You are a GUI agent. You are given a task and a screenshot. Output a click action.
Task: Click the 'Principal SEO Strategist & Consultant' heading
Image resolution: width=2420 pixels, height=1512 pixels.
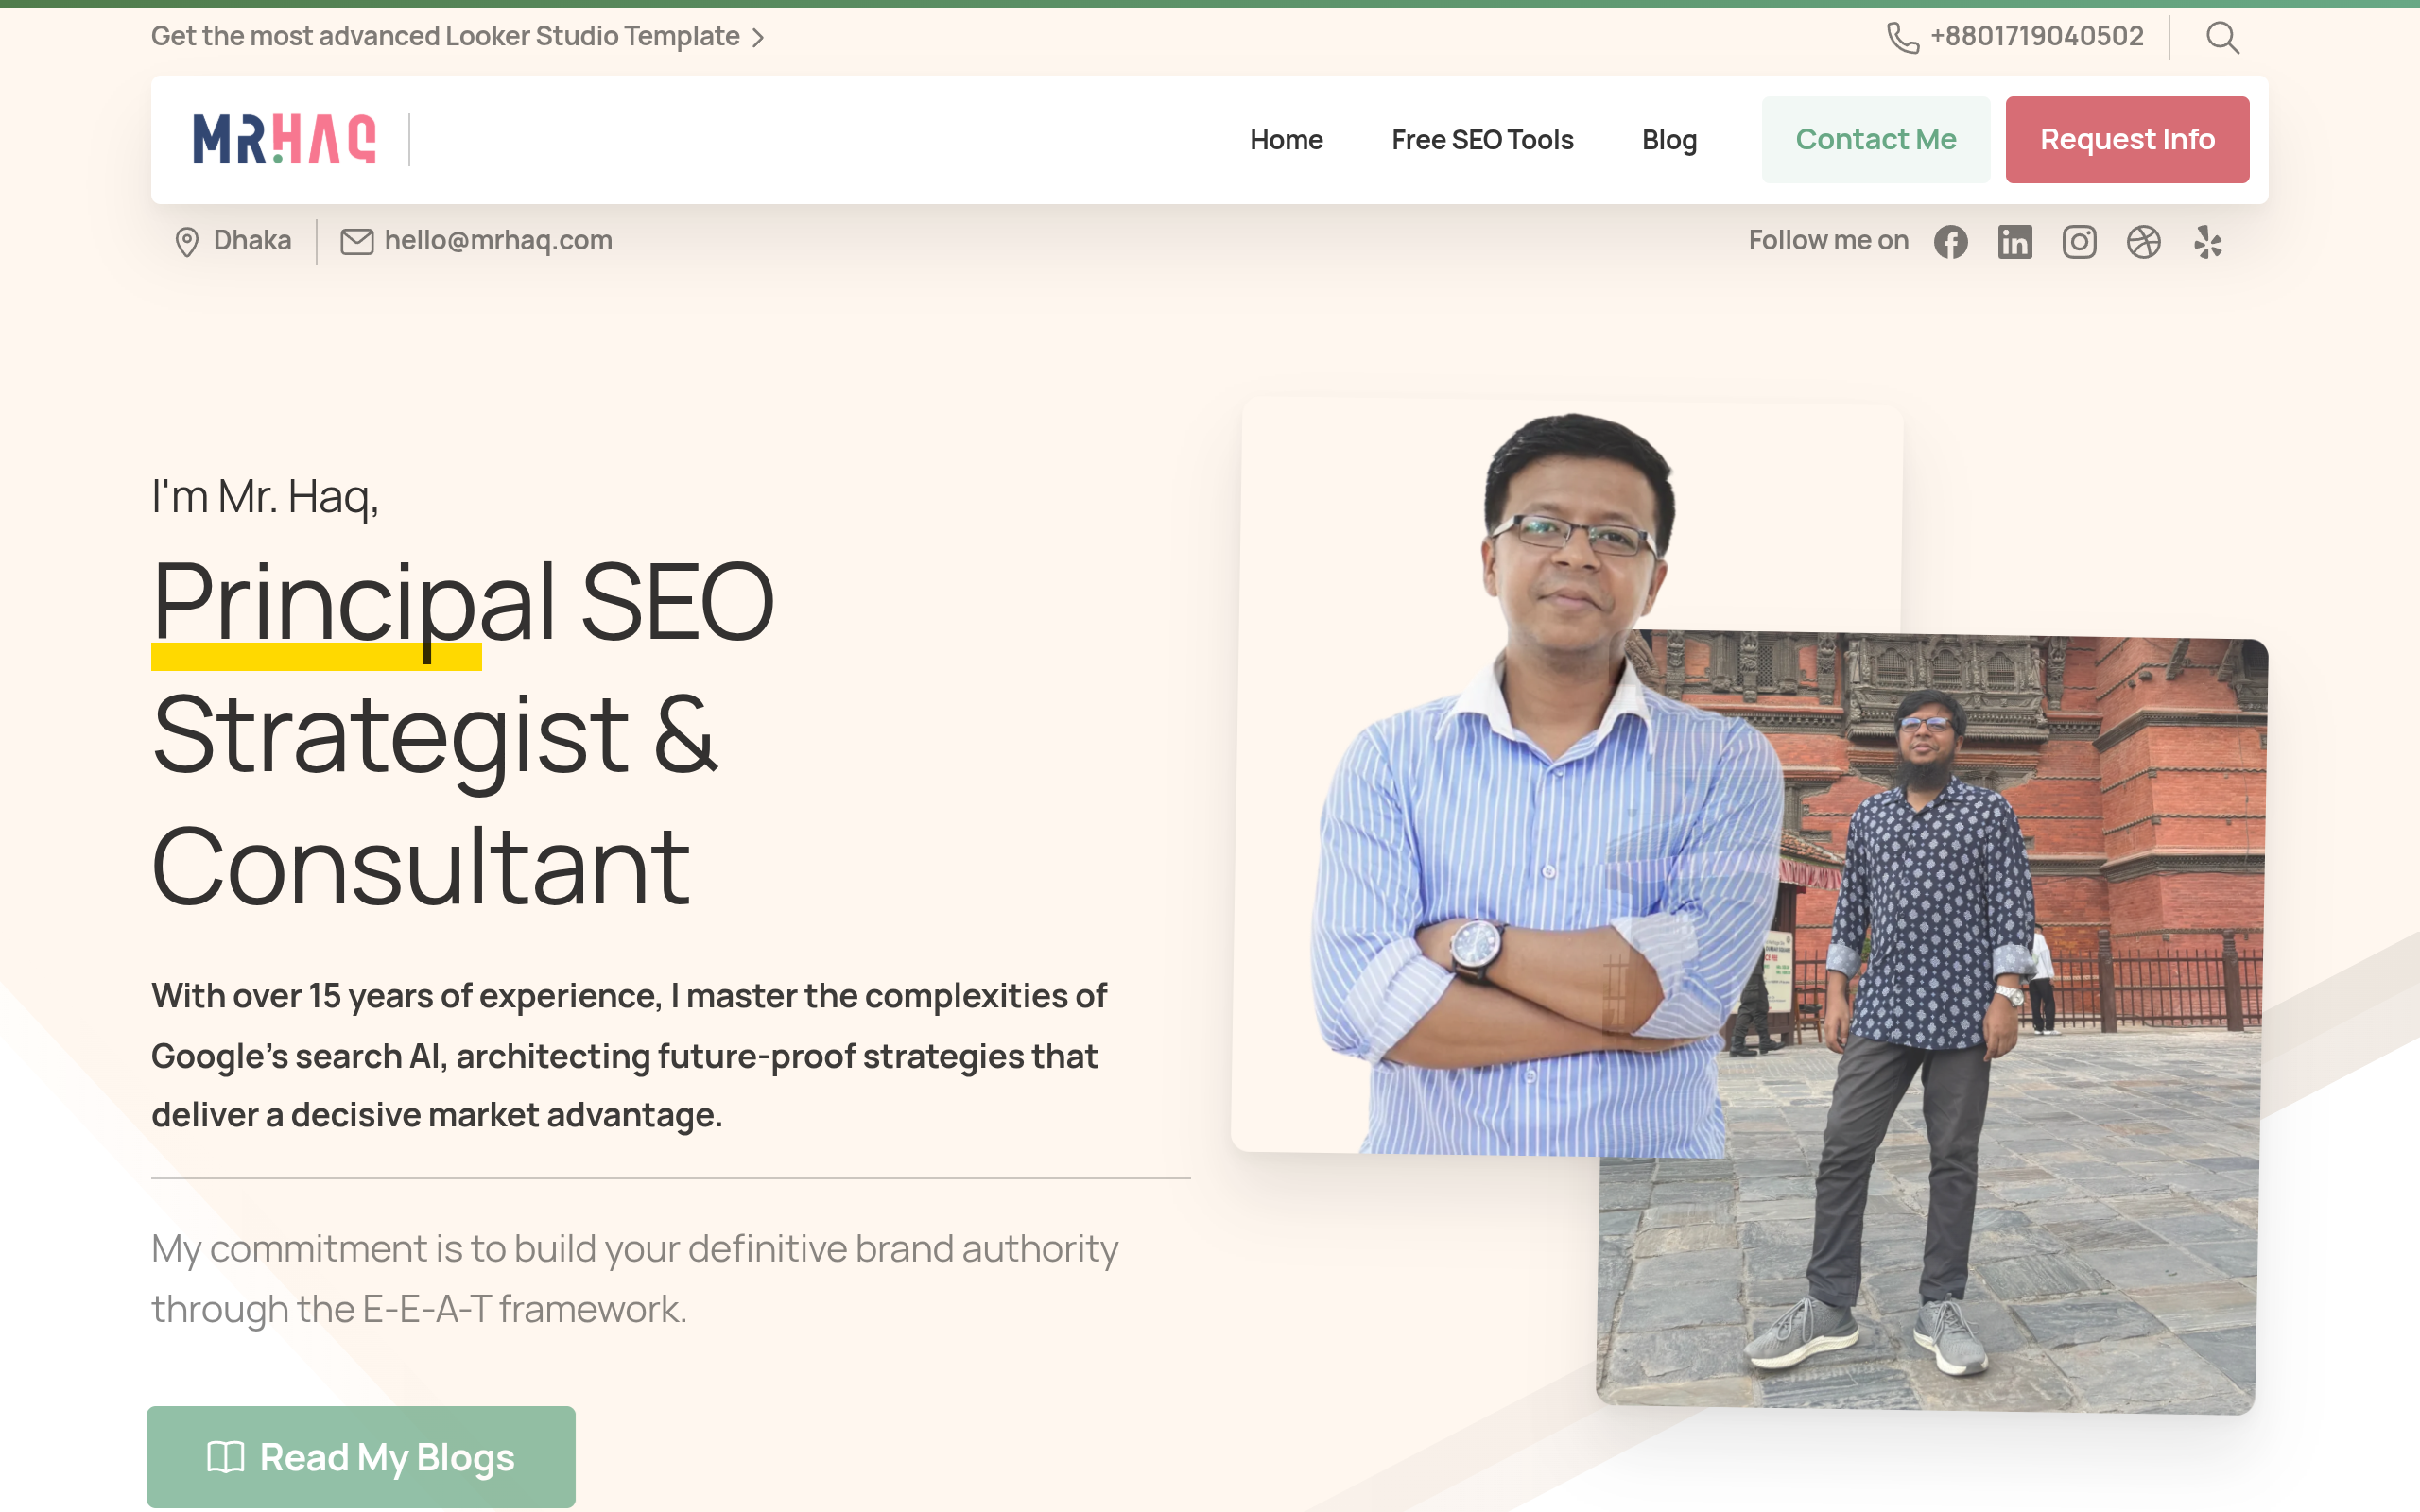coord(463,733)
